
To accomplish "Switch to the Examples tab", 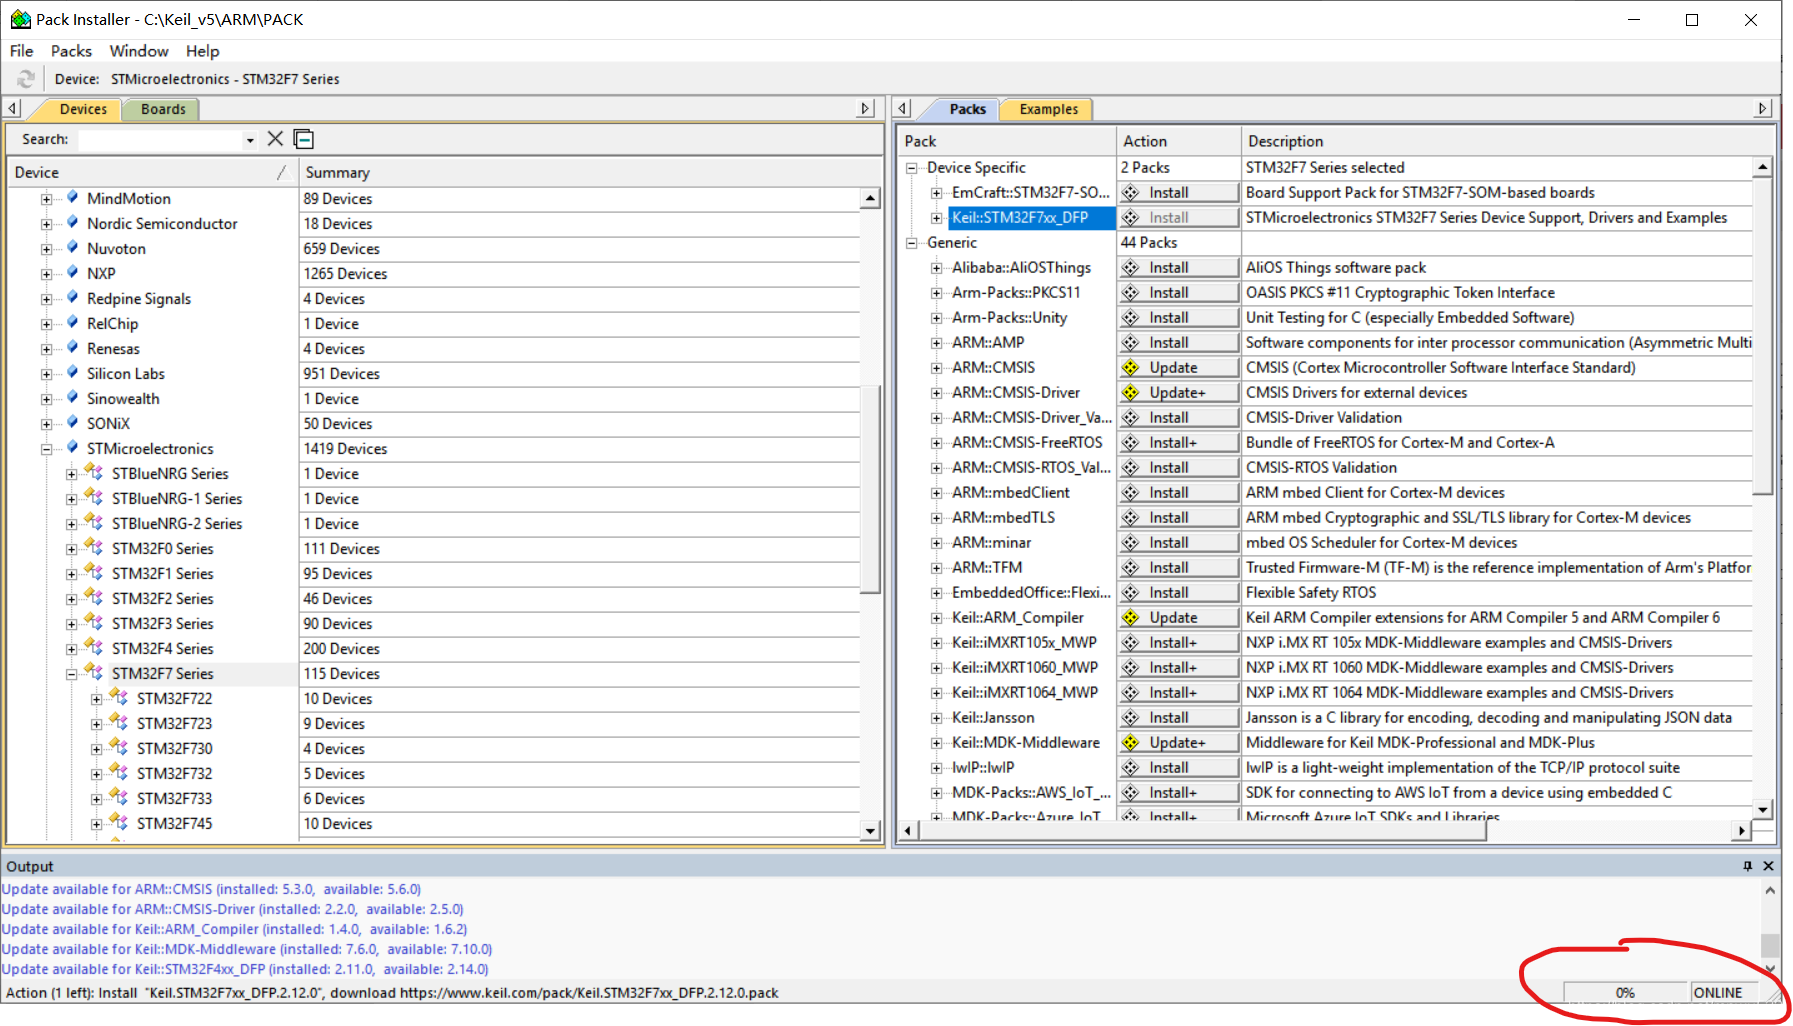I will click(x=1049, y=109).
